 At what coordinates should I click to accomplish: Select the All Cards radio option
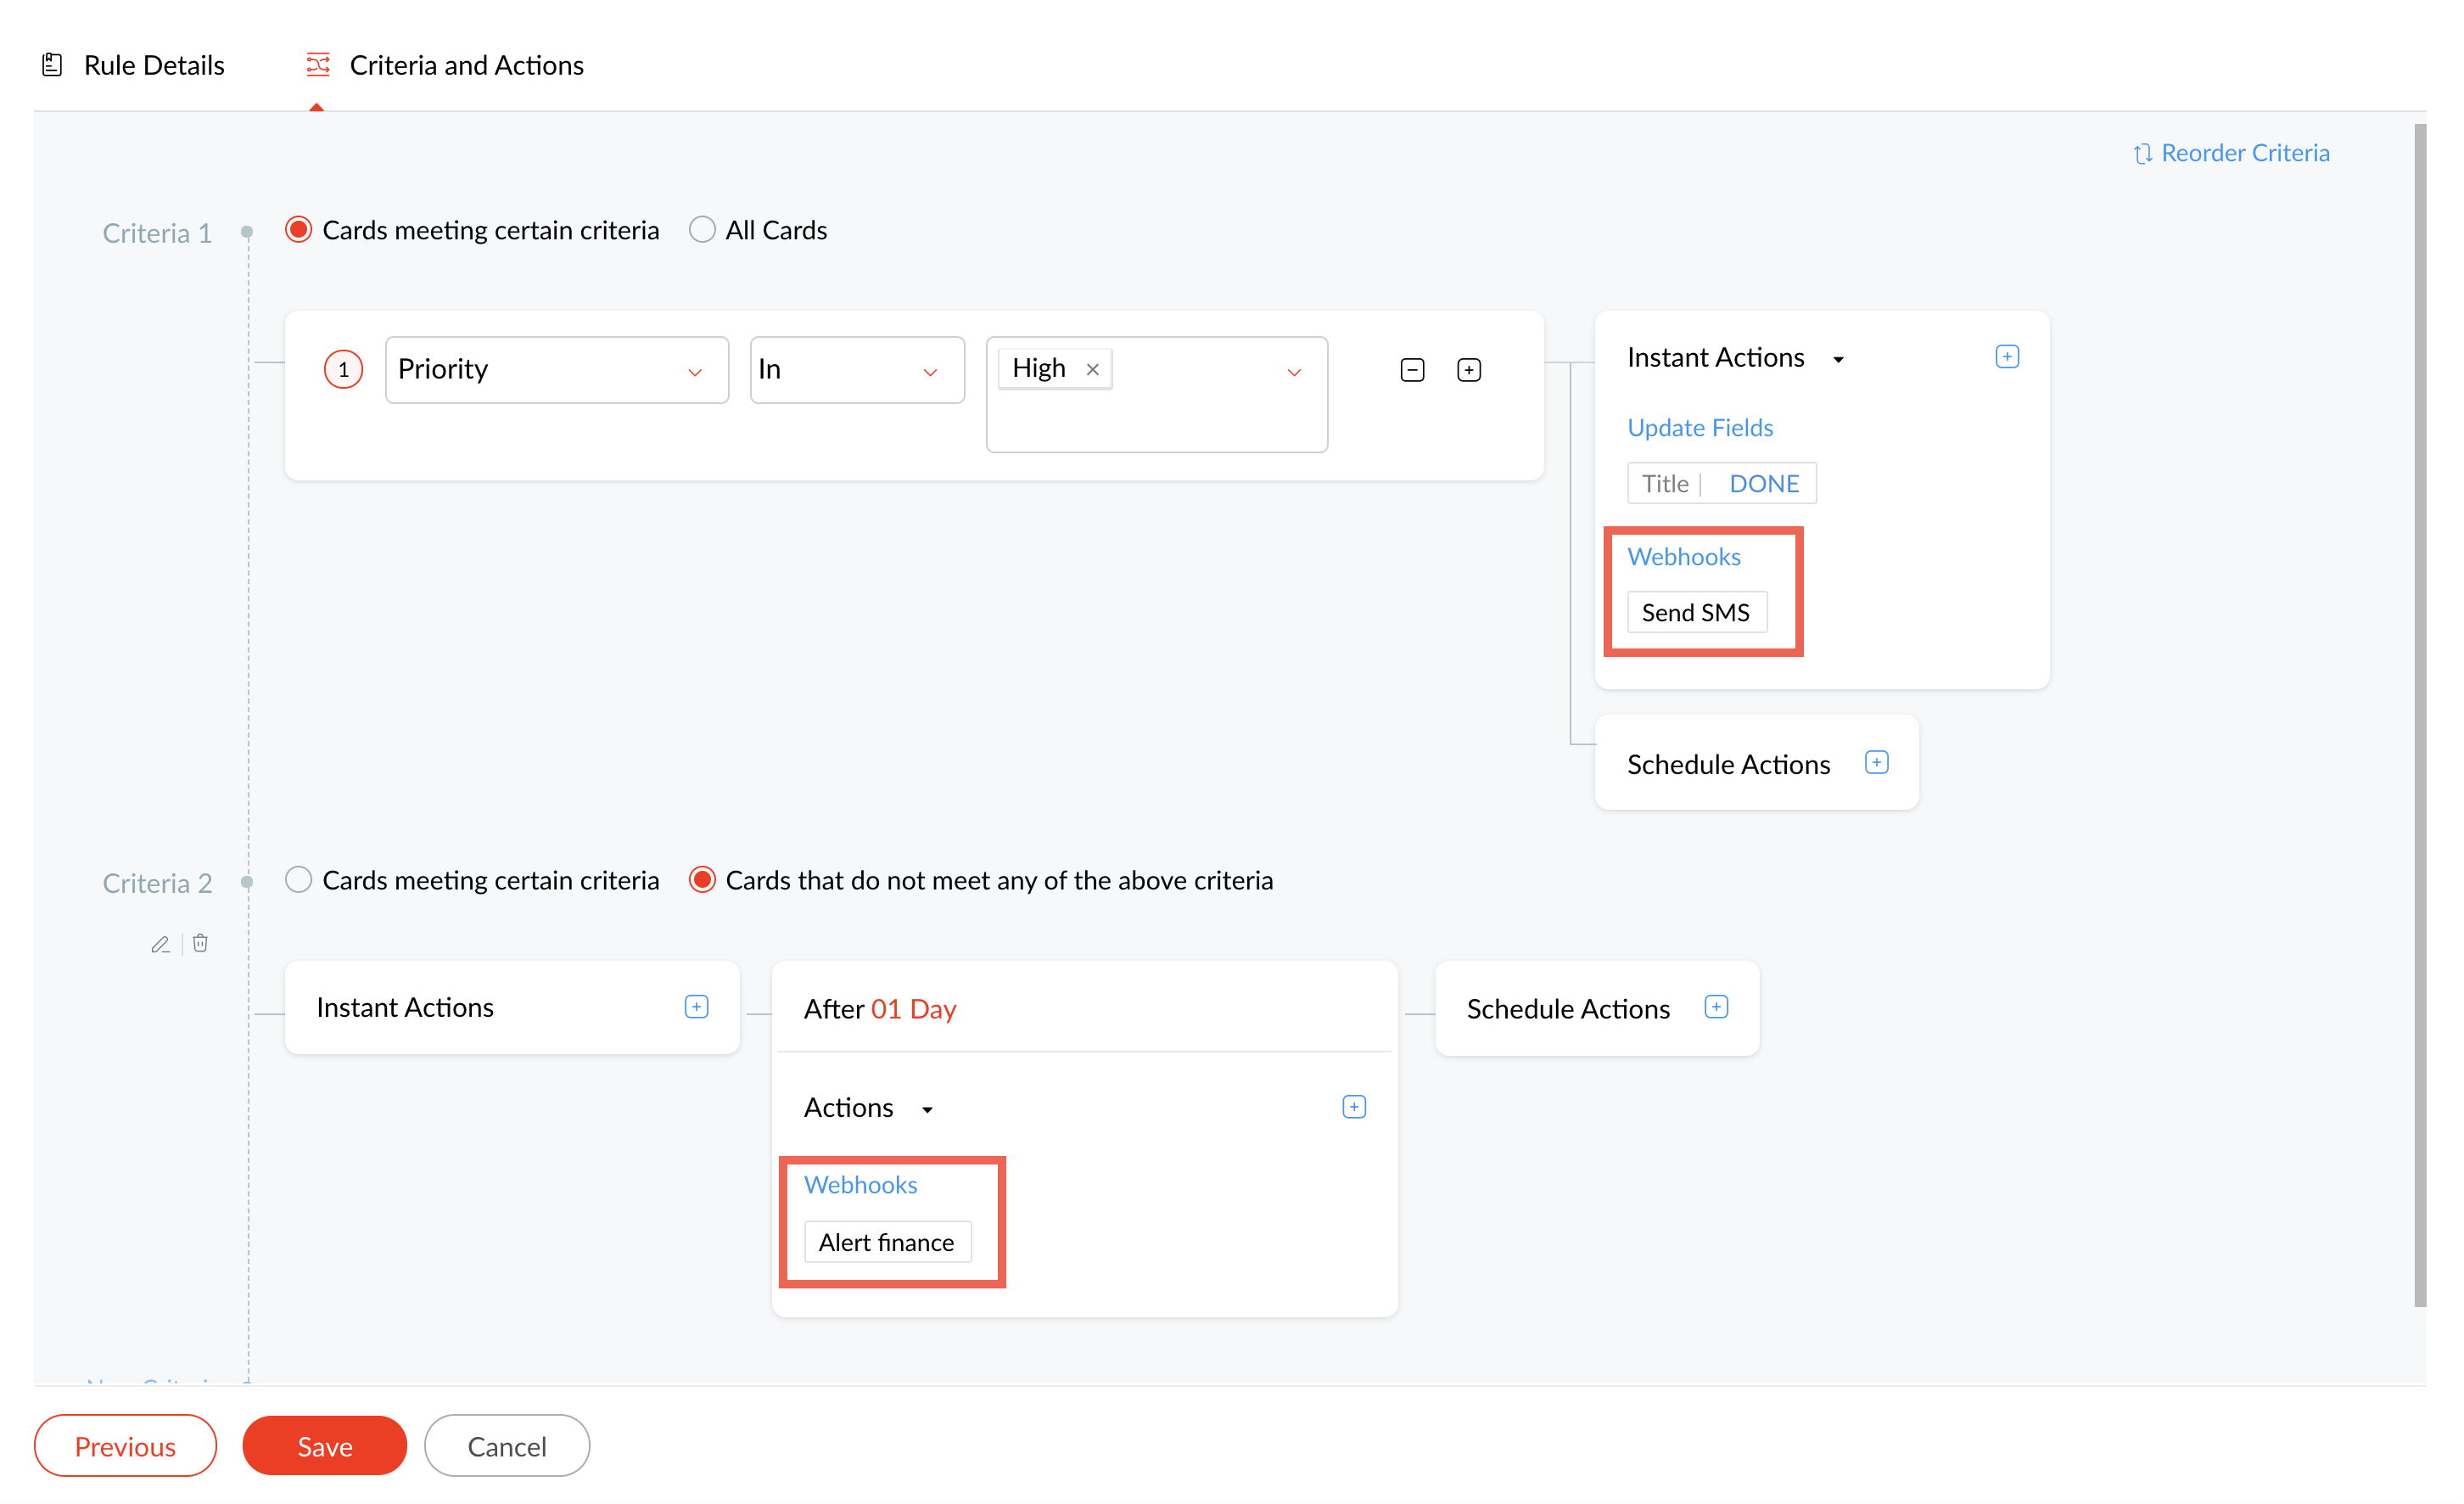[702, 230]
